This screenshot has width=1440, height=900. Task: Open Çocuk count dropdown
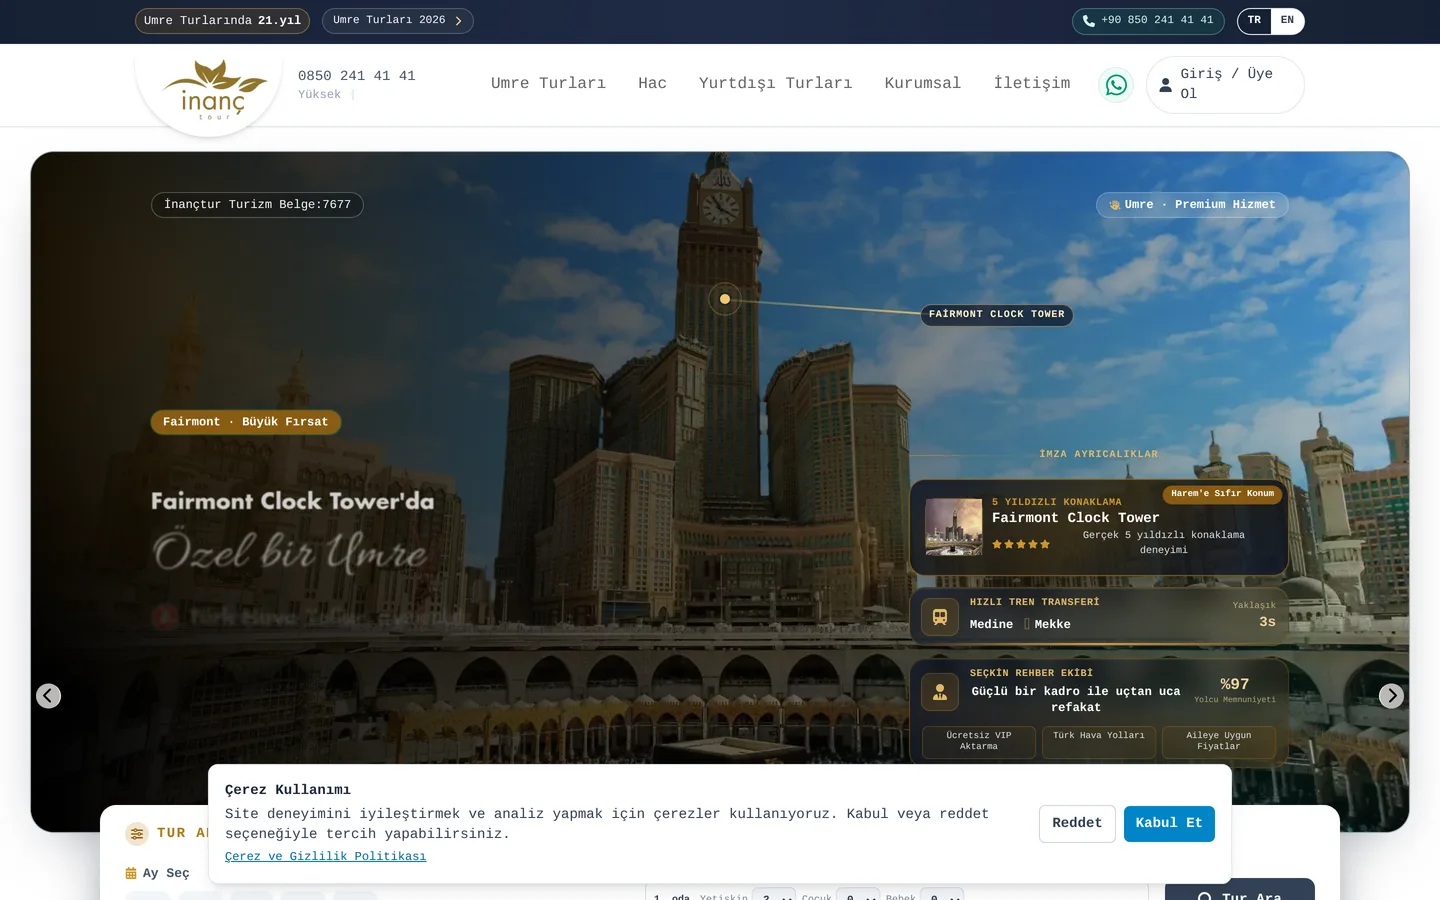click(x=858, y=894)
